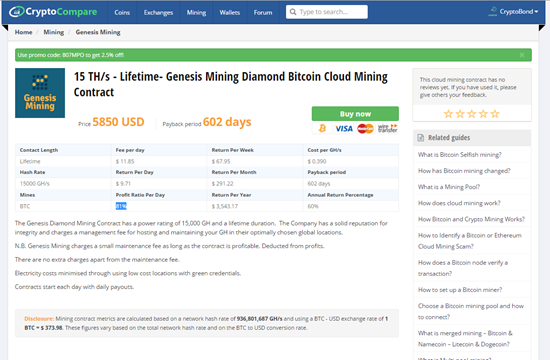Click the 5850 USD price text
Viewport: 550px width, 360px height.
pyautogui.click(x=118, y=122)
